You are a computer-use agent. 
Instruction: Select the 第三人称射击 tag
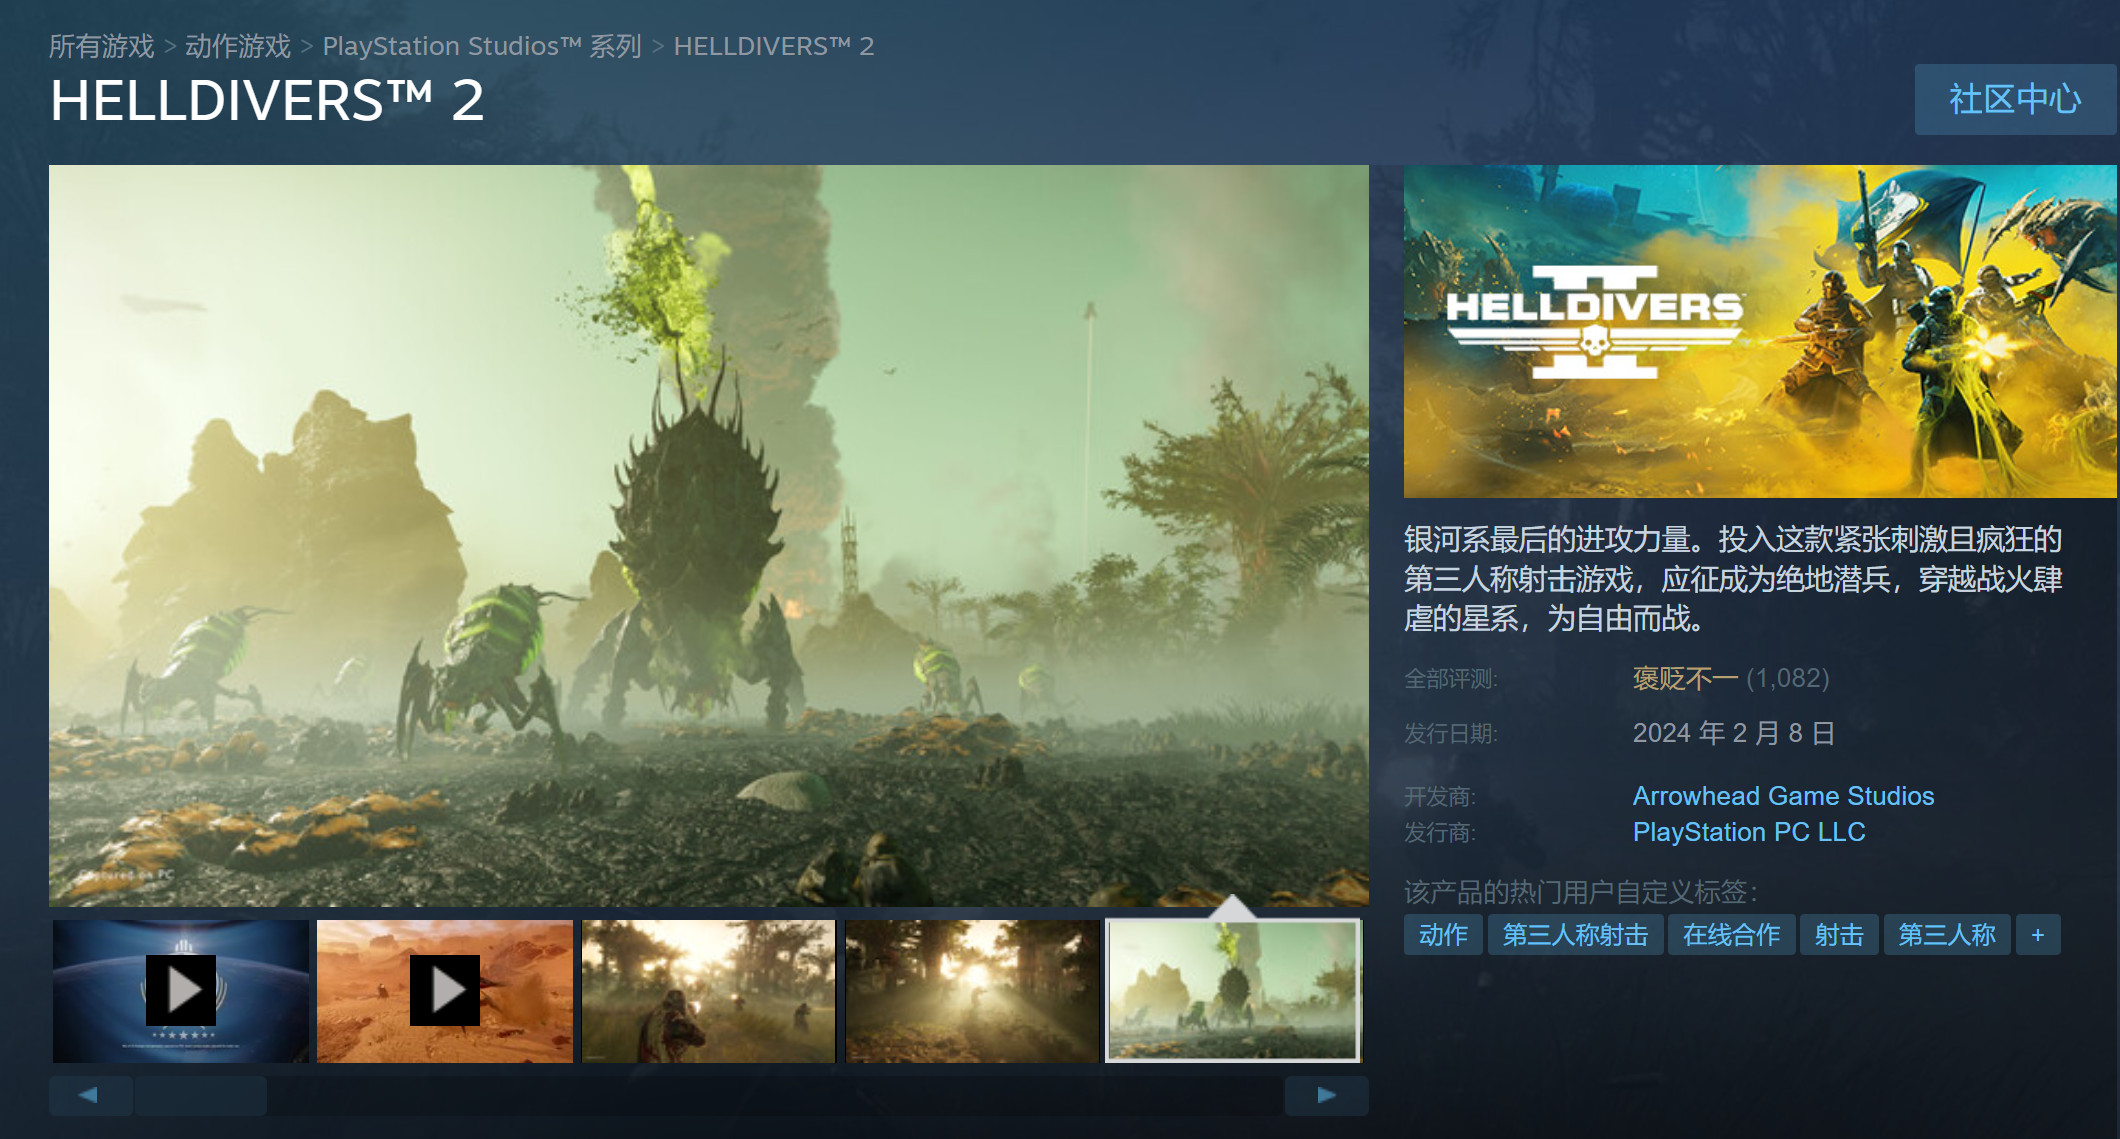coord(1575,935)
